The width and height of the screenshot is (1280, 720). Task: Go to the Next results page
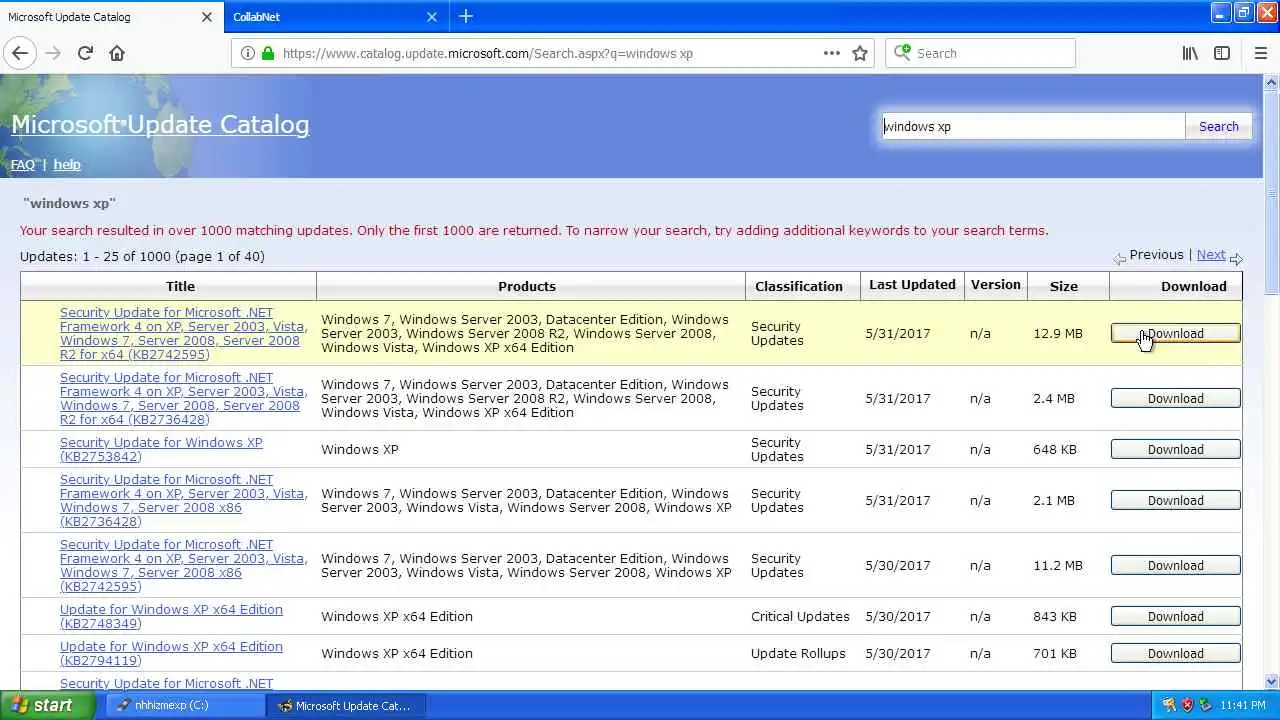tap(1211, 255)
